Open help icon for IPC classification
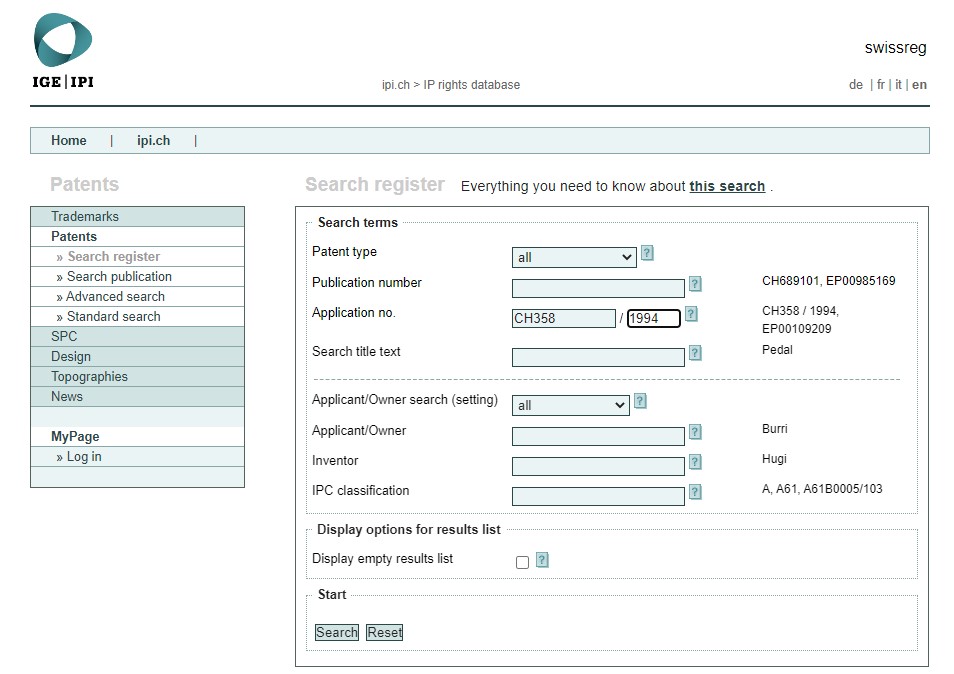The image size is (954, 674). (x=695, y=492)
